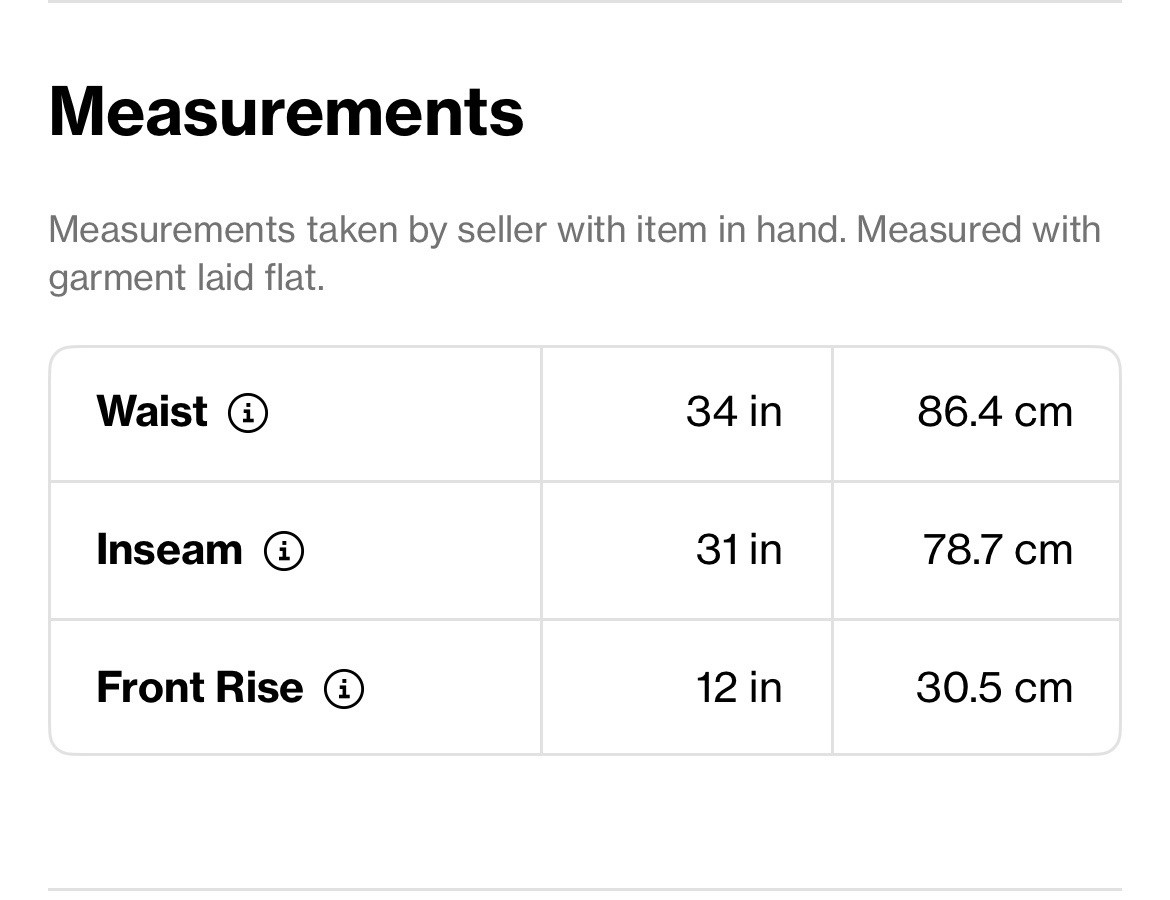This screenshot has width=1170, height=900.
Task: Click the 78.7 cm inseam value
Action: [998, 550]
